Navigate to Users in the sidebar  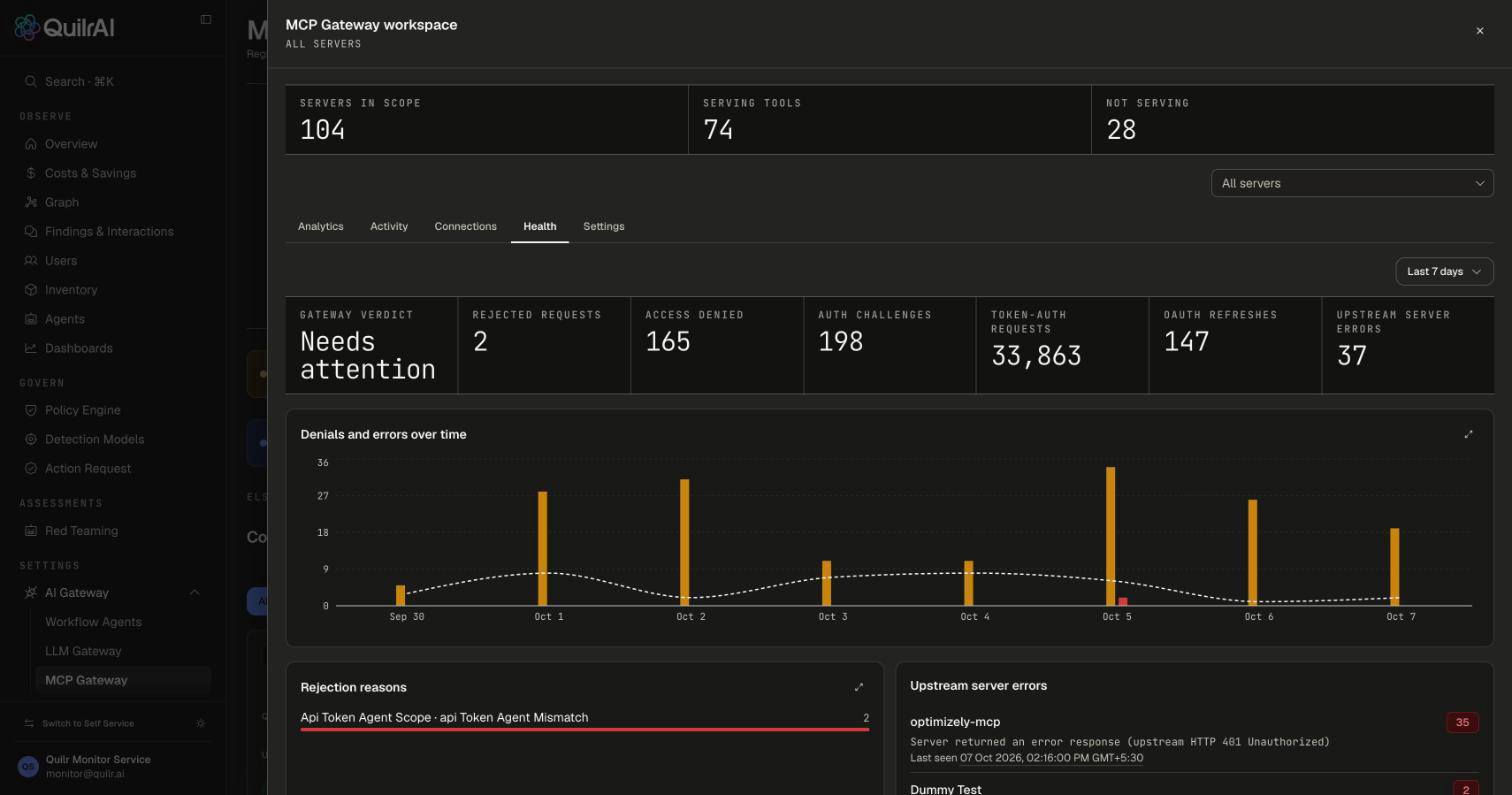(61, 260)
